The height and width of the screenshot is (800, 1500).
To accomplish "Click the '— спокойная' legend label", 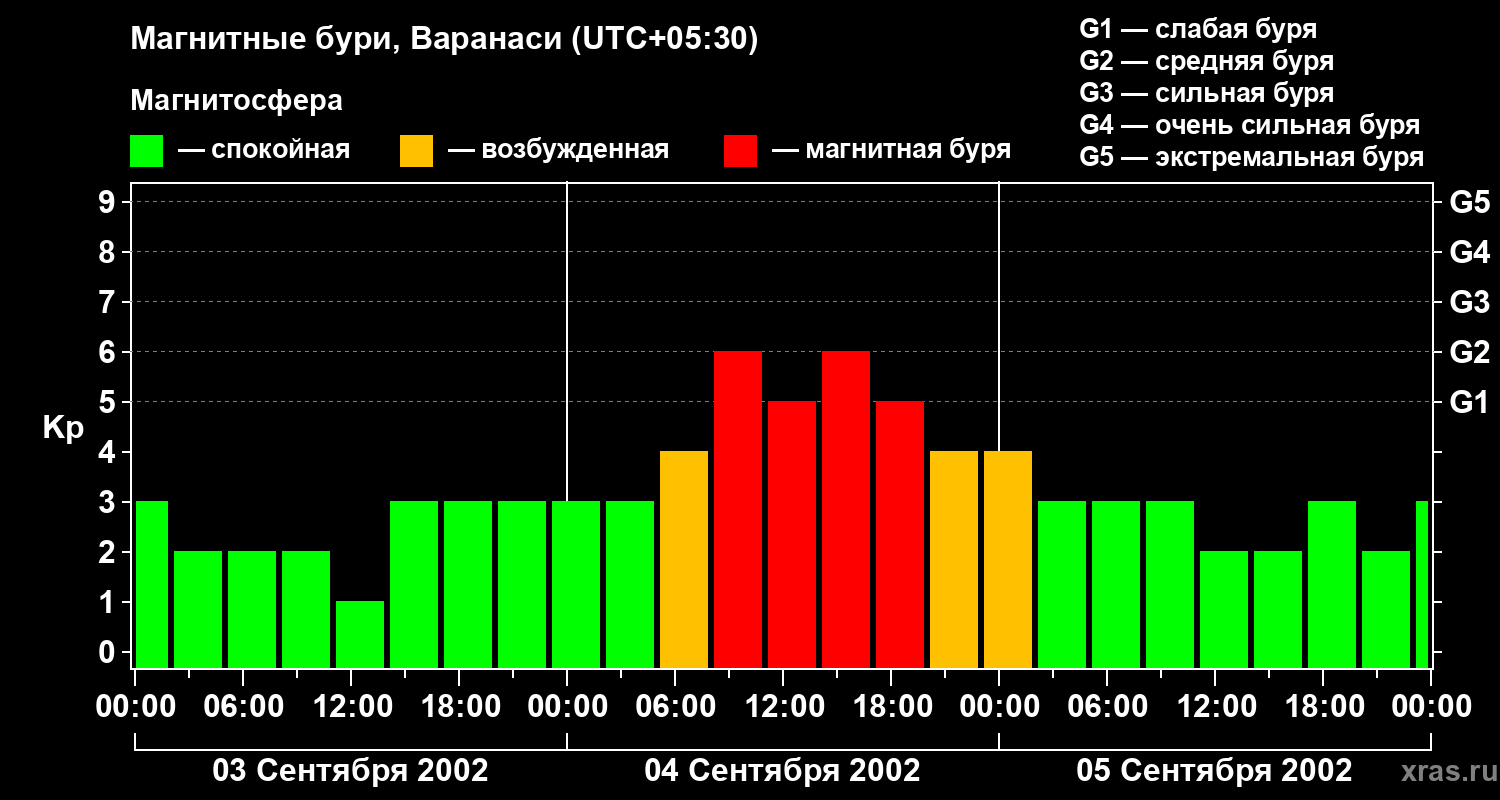I will tap(264, 151).
